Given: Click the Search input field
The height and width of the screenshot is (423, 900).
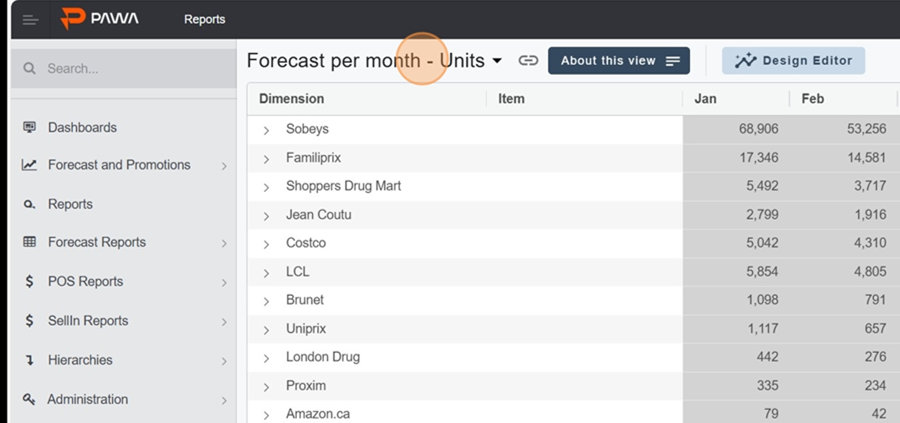Looking at the screenshot, I should point(123,69).
